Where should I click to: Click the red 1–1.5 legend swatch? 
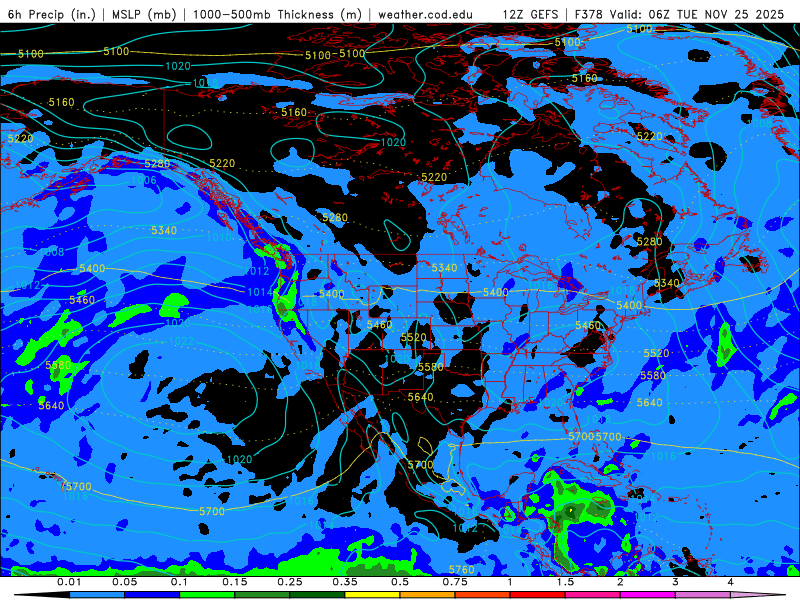pyautogui.click(x=538, y=595)
